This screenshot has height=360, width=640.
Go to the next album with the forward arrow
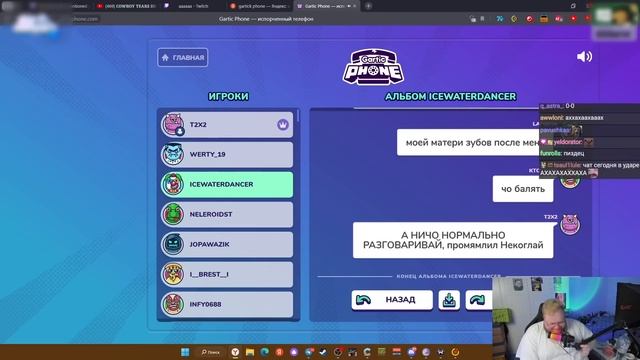pos(477,300)
